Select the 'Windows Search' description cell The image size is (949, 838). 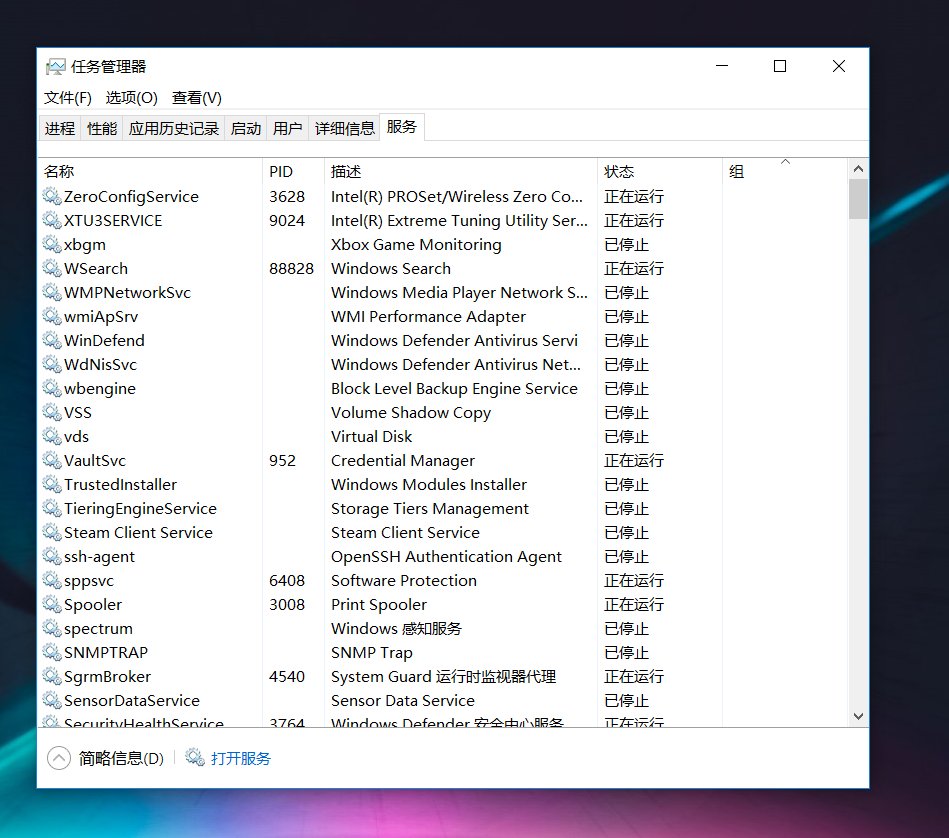391,268
